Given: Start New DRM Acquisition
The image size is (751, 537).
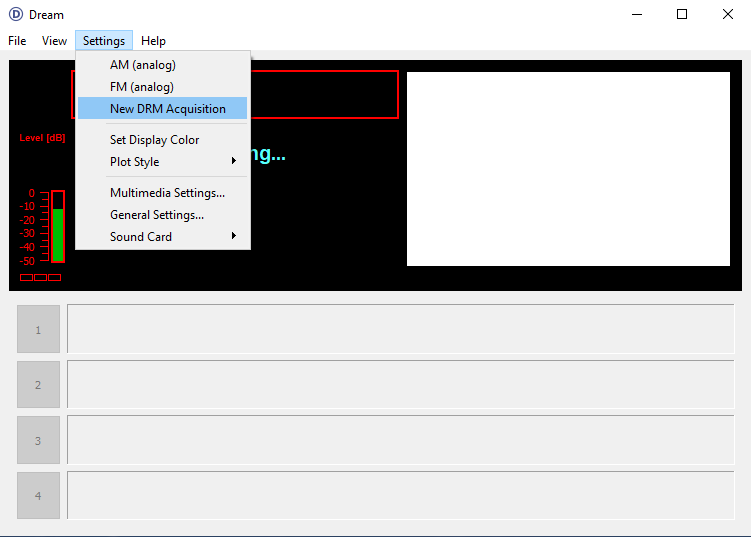Looking at the screenshot, I should [167, 109].
